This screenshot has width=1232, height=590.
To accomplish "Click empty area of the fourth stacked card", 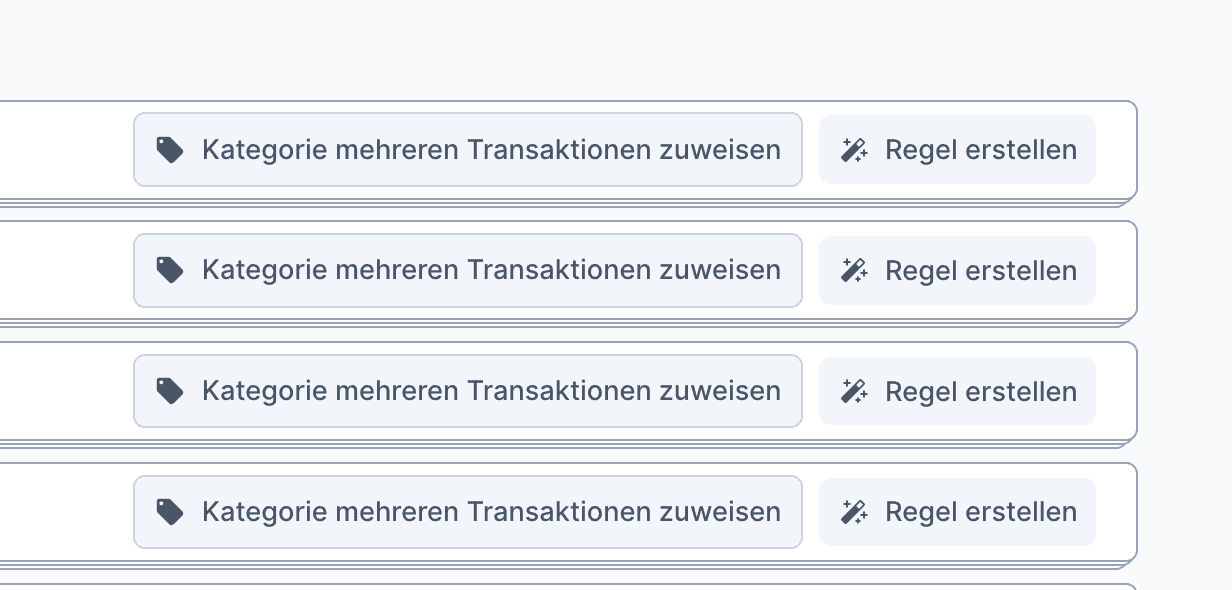I will tap(60, 512).
